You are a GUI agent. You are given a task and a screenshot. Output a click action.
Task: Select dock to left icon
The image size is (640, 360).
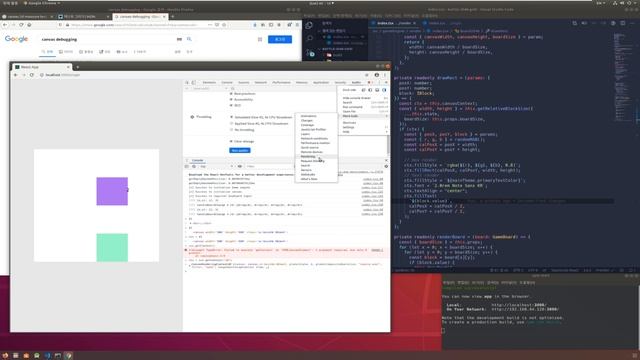[x=371, y=90]
